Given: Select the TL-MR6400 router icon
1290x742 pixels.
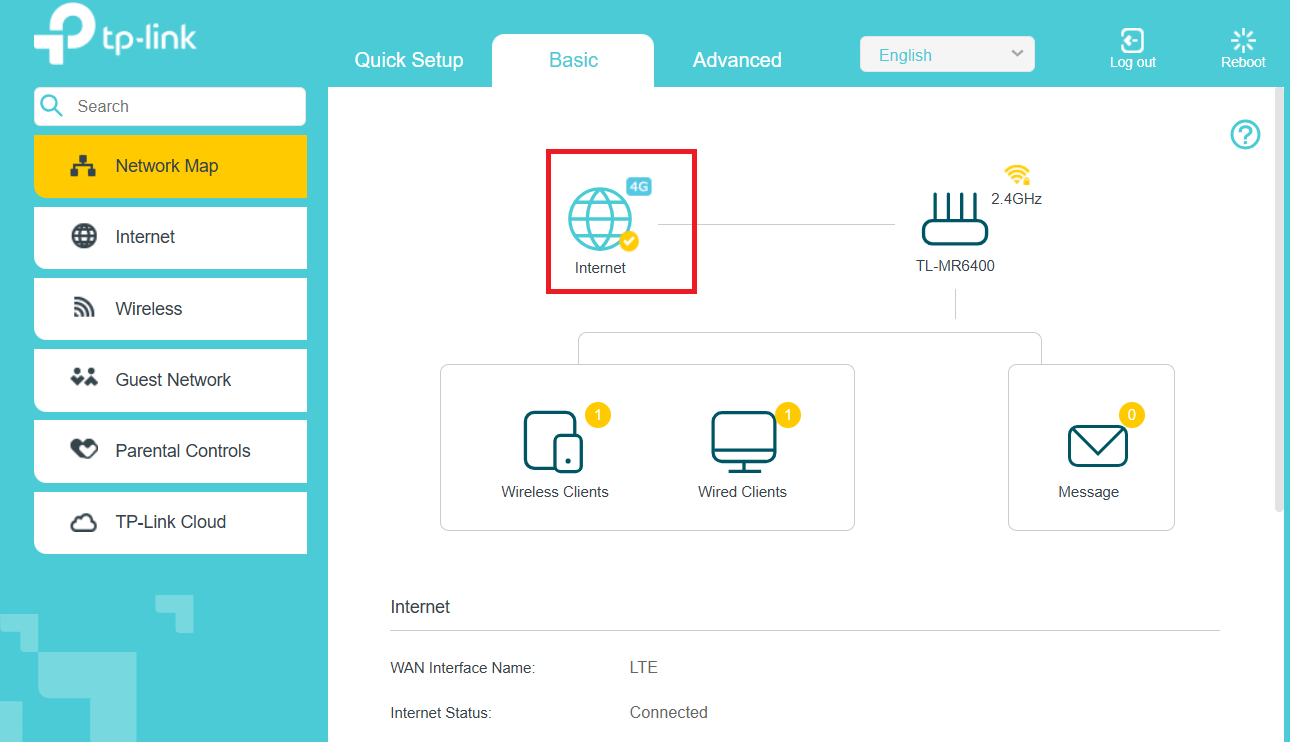Looking at the screenshot, I should (954, 221).
